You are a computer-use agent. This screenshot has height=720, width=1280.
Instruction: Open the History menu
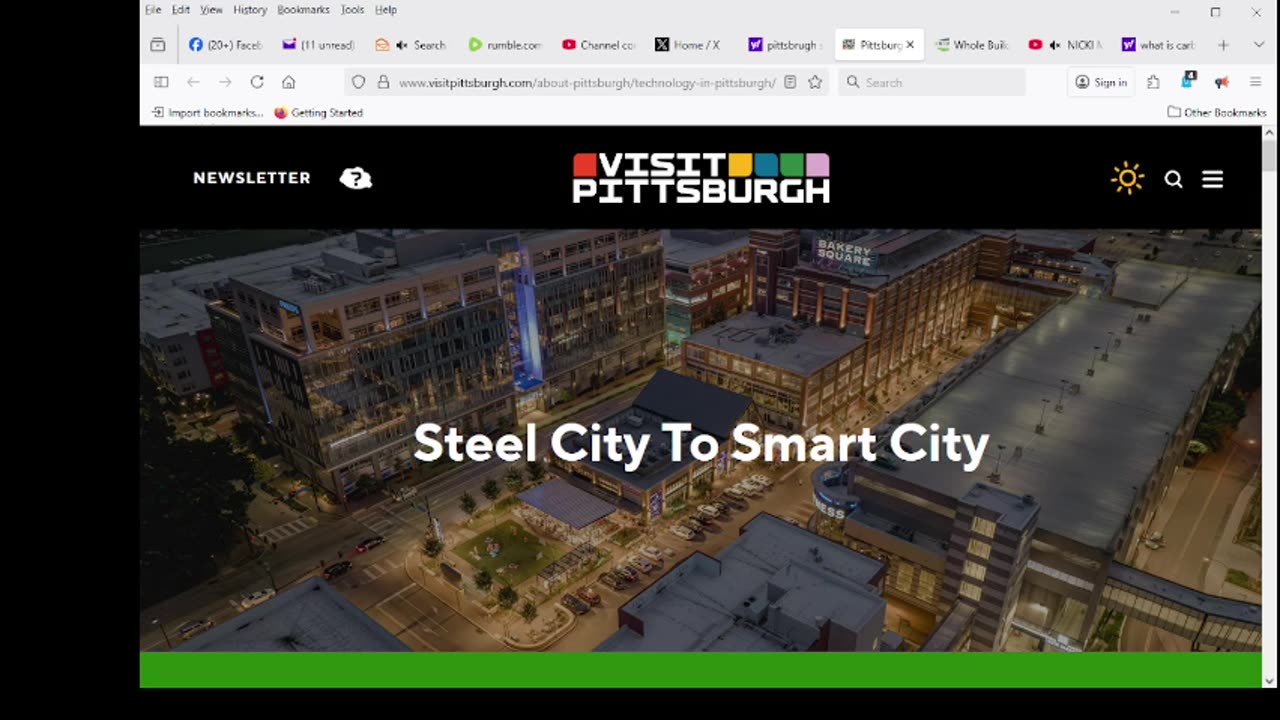pyautogui.click(x=250, y=10)
